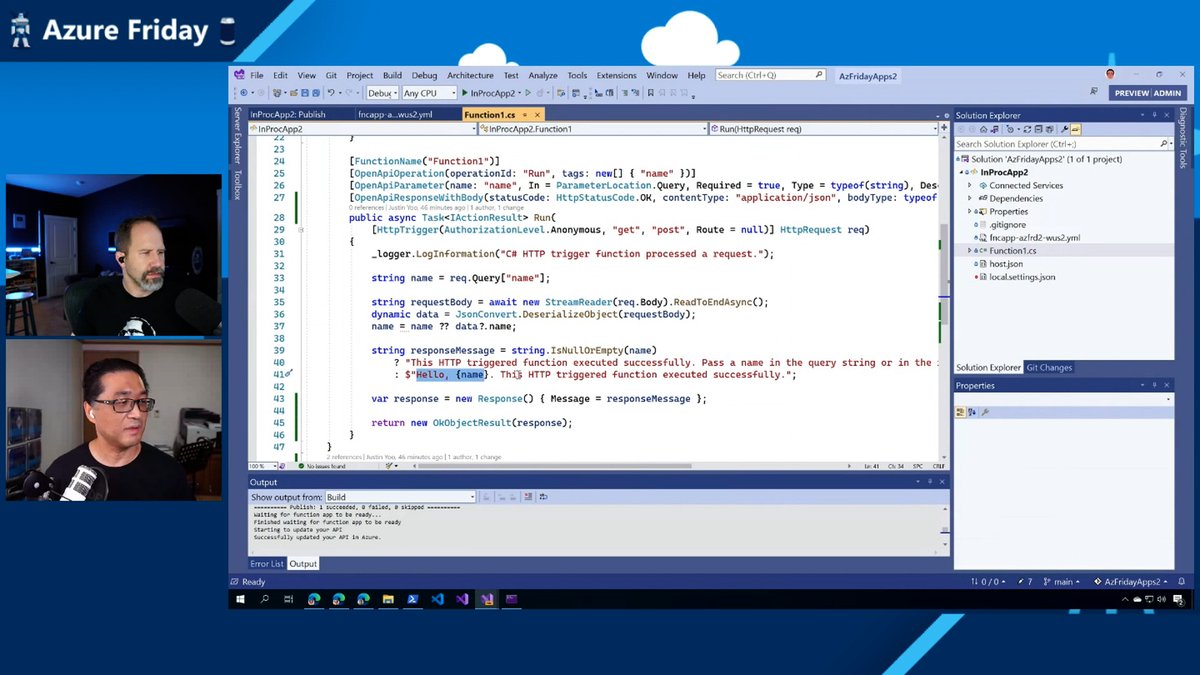Screen dimensions: 1200x675
Task: Click the AzFridayApps2 repository in status bar
Action: pyautogui.click(x=1133, y=581)
